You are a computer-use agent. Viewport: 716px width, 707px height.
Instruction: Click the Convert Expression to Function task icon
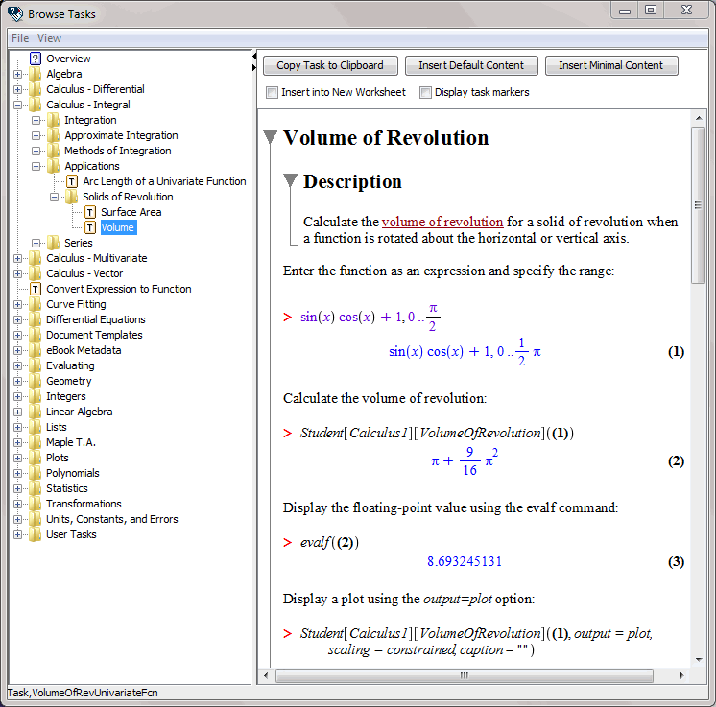tap(36, 289)
